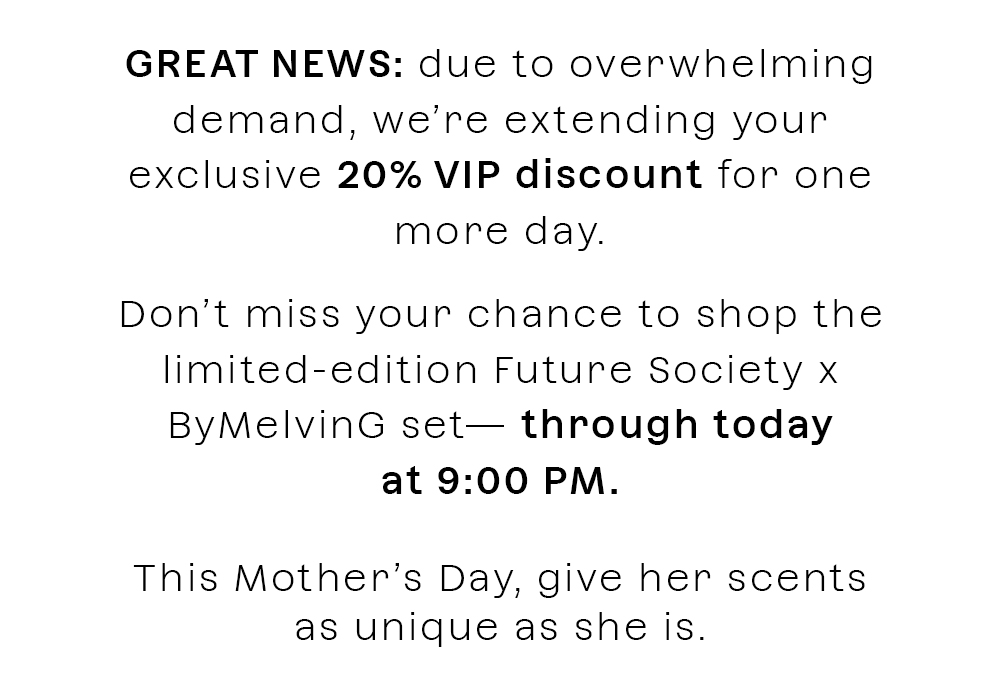Click the words 'for one' after the discount

[794, 175]
